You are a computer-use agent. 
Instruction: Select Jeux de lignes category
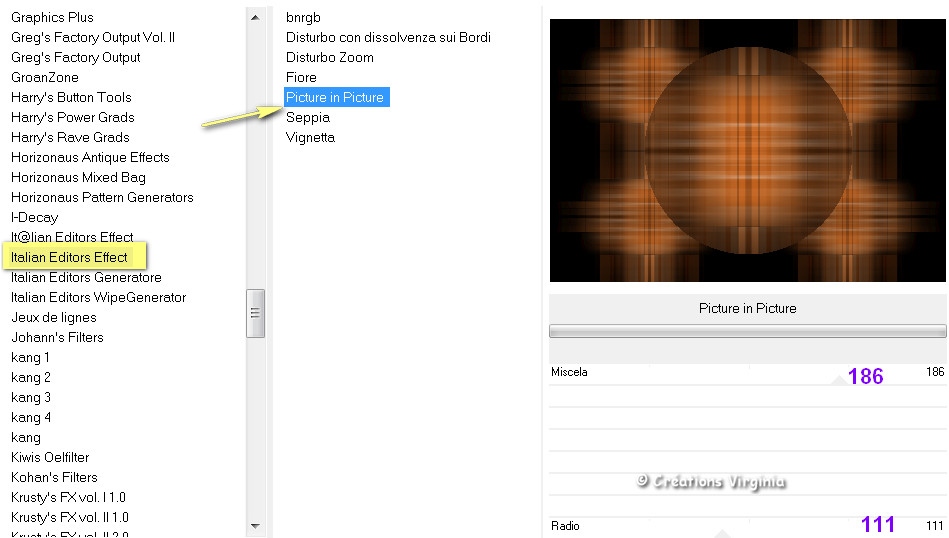(x=54, y=317)
